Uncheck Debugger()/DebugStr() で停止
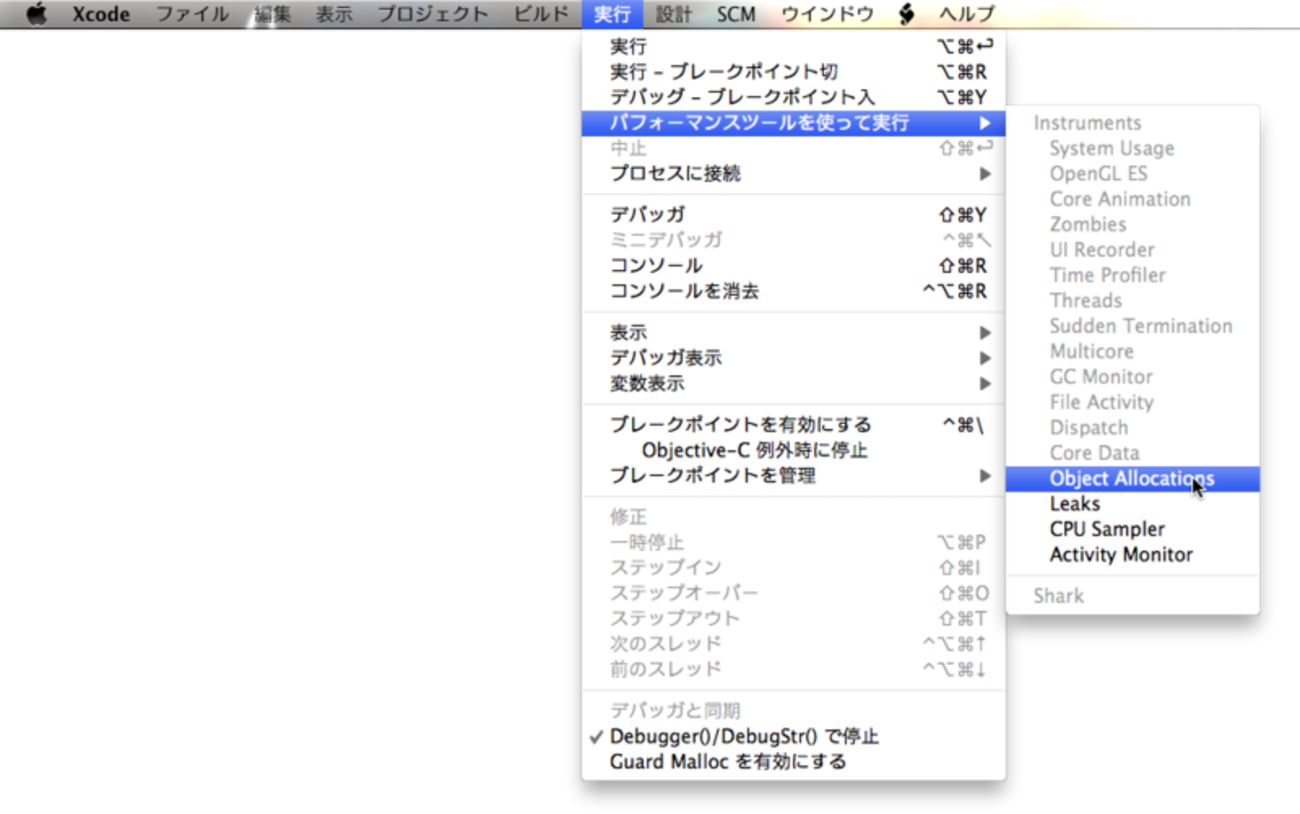Image resolution: width=1300 pixels, height=814 pixels. click(794, 737)
